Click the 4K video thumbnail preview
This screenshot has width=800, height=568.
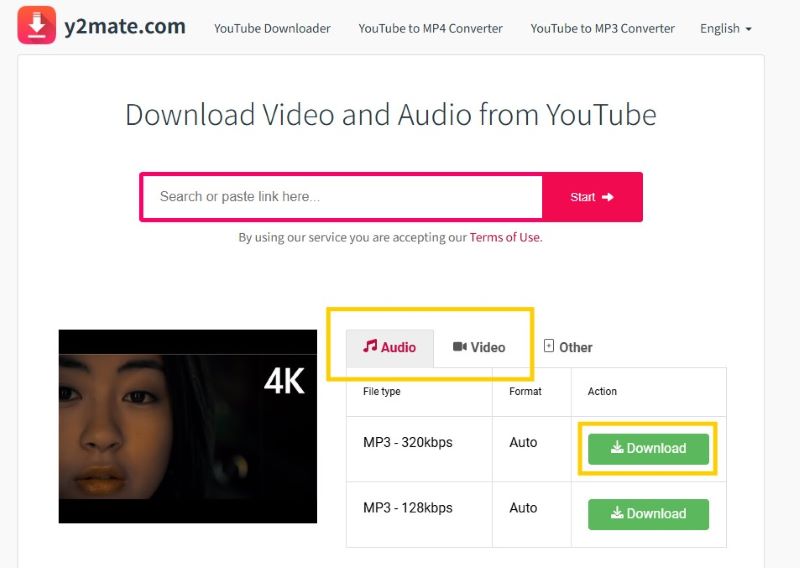[x=187, y=426]
